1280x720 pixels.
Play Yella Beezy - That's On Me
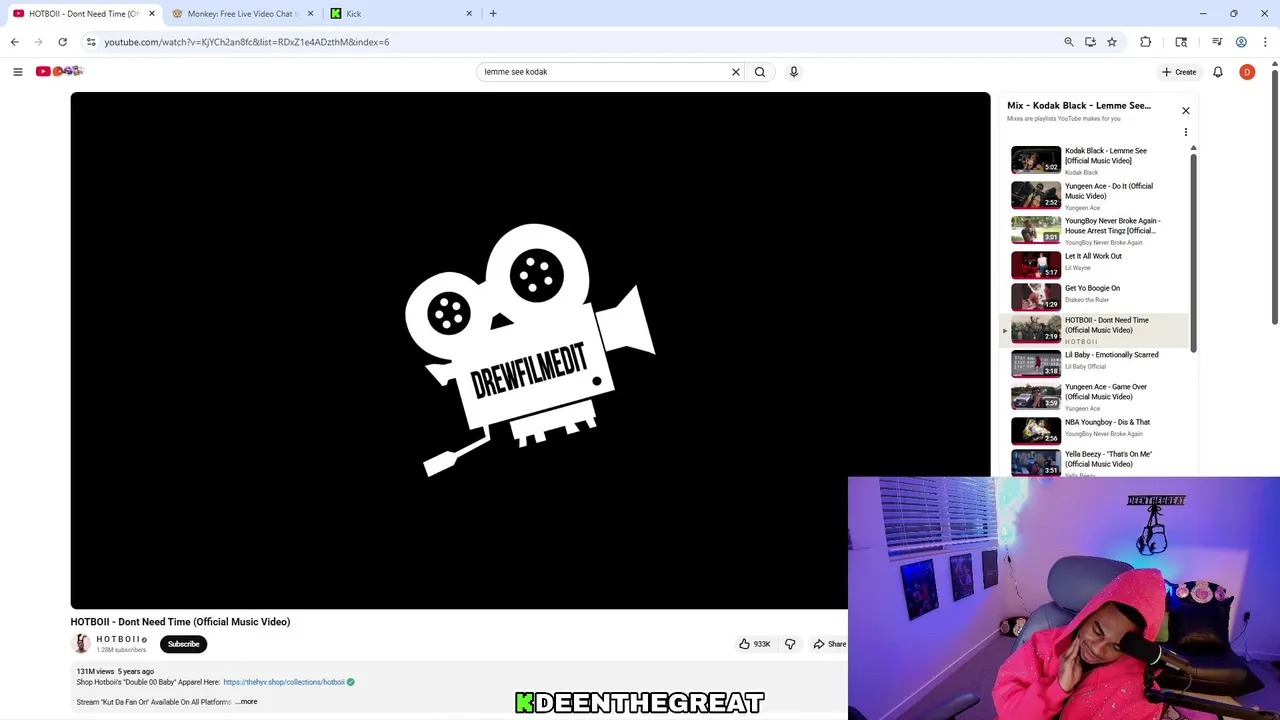[1097, 462]
